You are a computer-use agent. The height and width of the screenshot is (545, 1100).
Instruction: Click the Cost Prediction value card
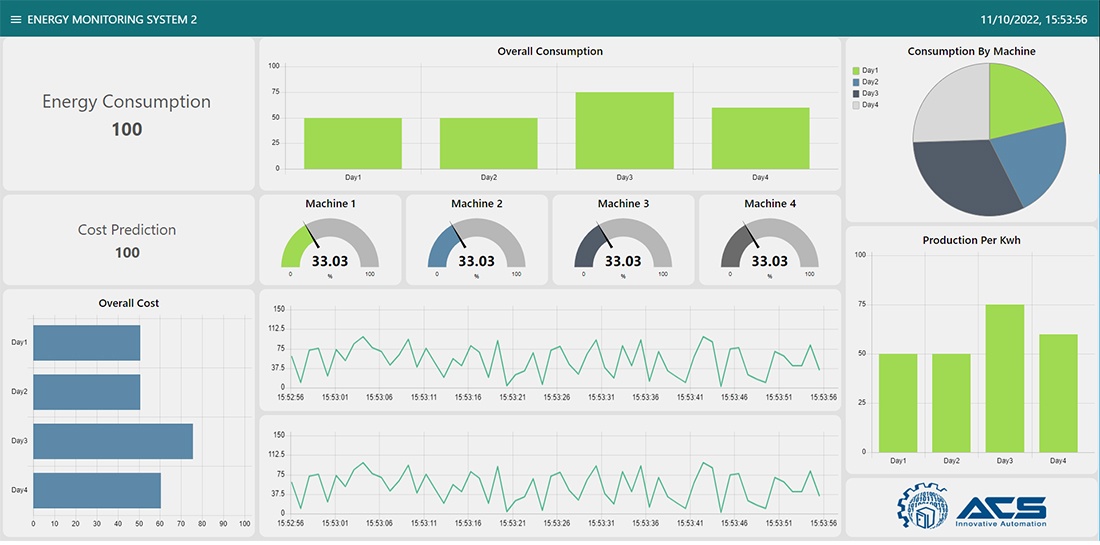tap(127, 240)
